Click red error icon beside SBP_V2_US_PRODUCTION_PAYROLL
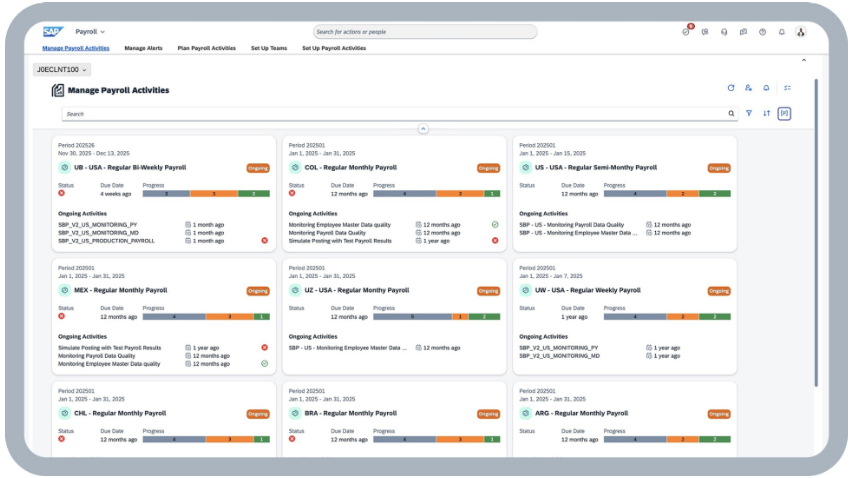Viewport: 852px width, 478px height. tap(265, 241)
